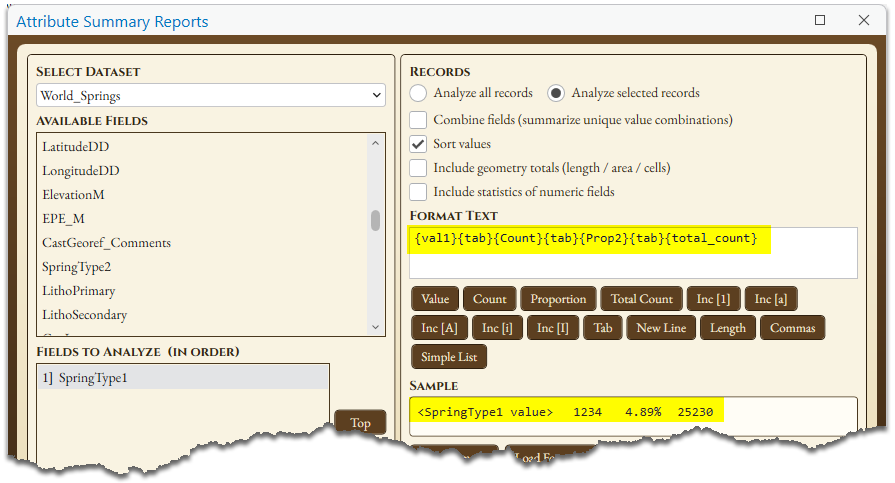Click the fields list scroll down arrow

point(375,327)
